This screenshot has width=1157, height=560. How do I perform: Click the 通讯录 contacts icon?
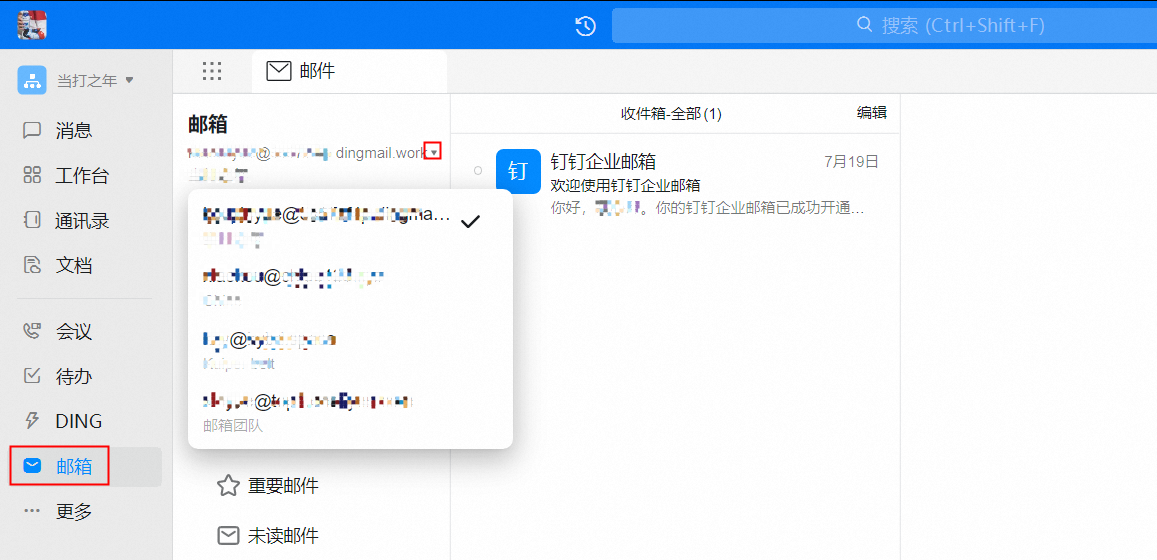coord(32,220)
